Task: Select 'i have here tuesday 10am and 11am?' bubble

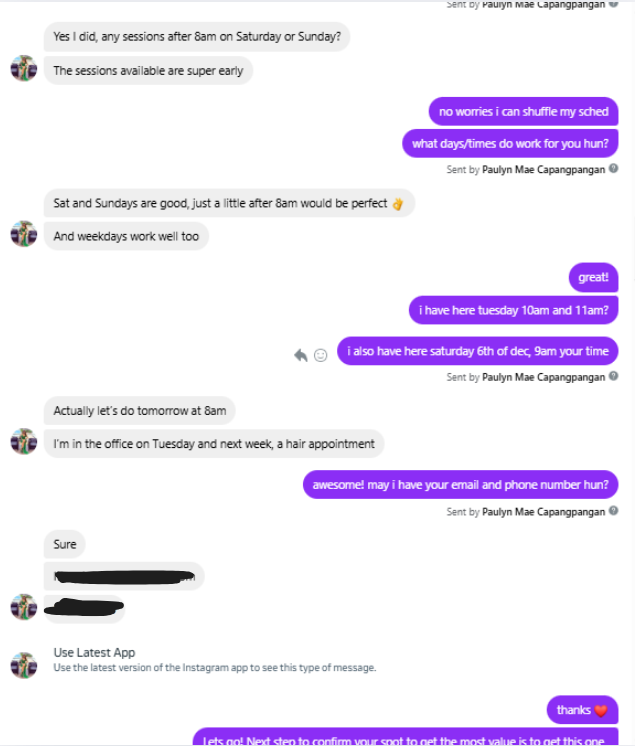Action: pyautogui.click(x=514, y=310)
